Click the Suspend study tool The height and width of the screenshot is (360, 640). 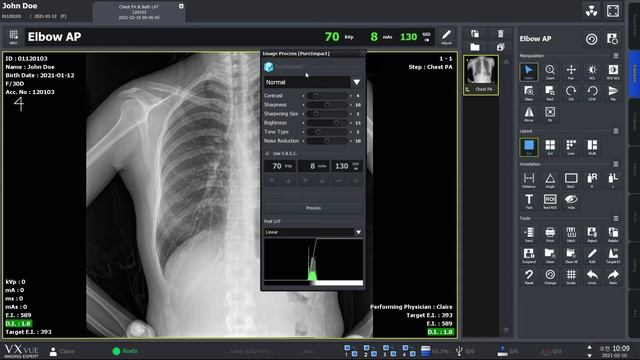click(529, 256)
